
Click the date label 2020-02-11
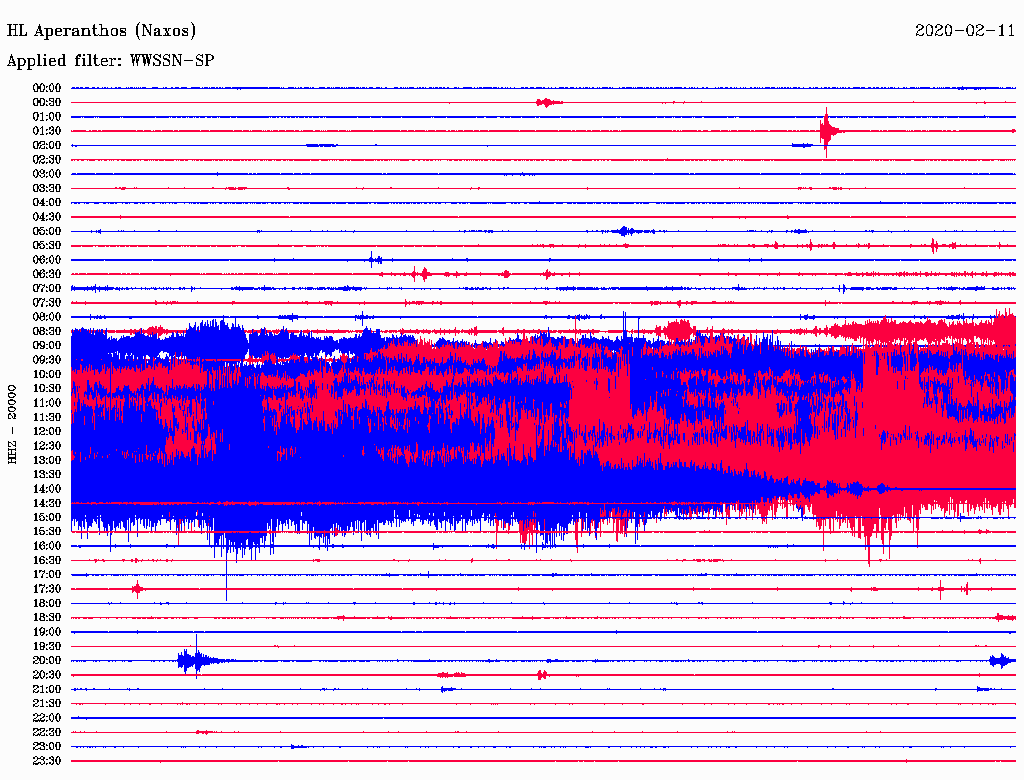[965, 30]
